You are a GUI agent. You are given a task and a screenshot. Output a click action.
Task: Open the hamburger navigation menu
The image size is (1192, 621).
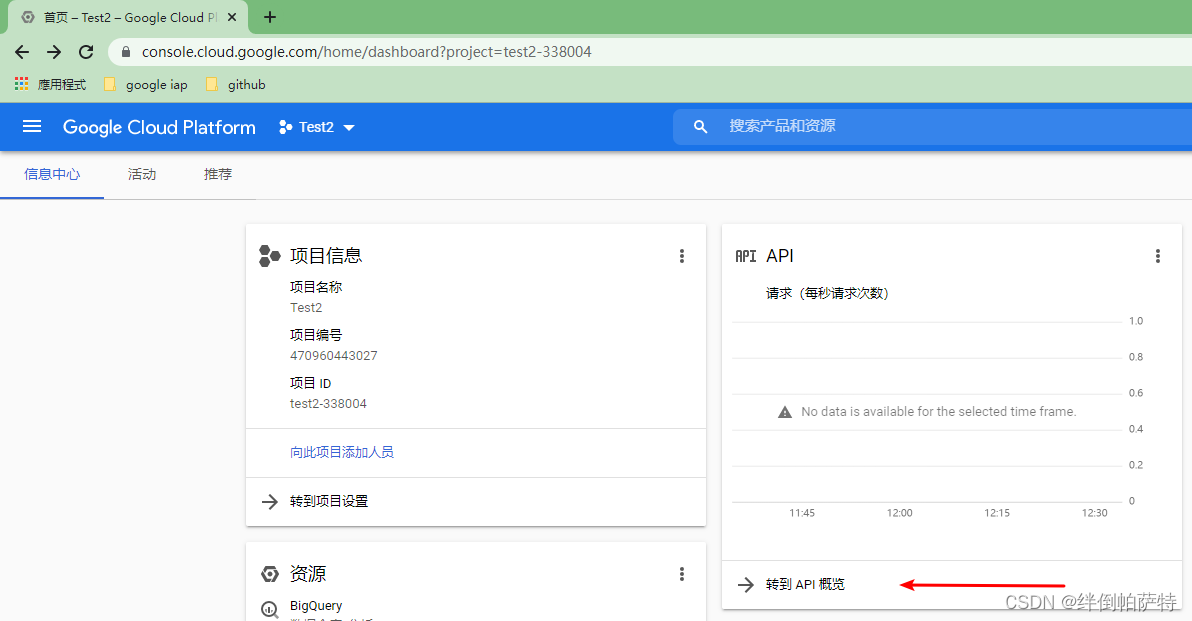32,126
